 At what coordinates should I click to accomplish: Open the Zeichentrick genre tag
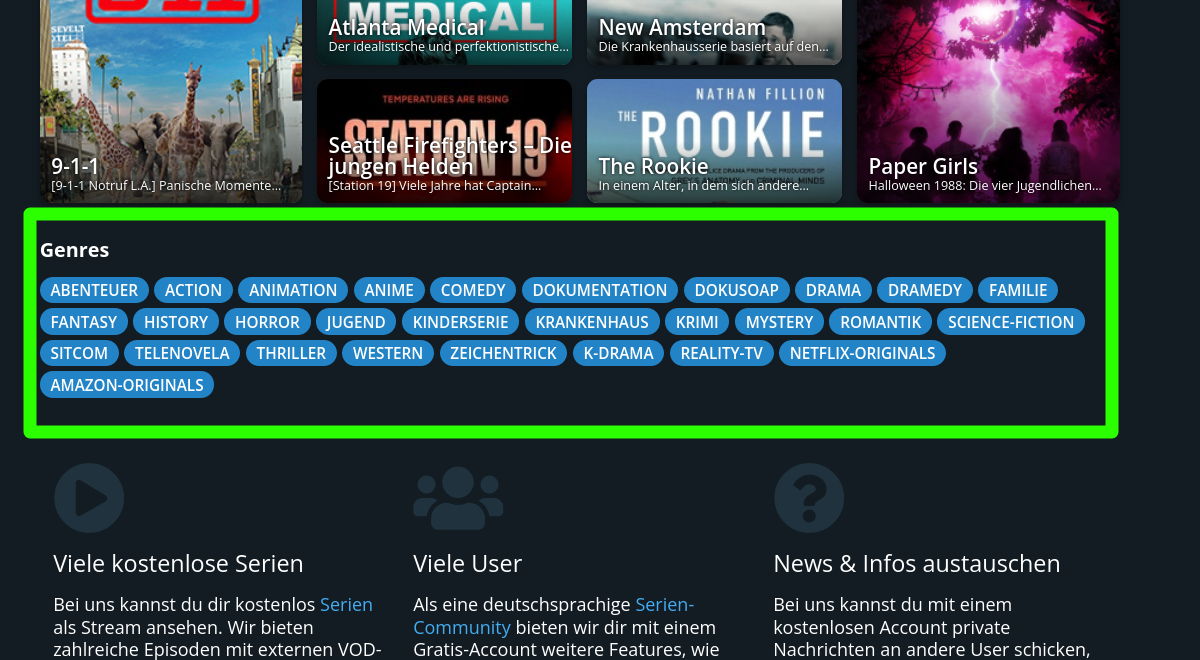(x=503, y=353)
